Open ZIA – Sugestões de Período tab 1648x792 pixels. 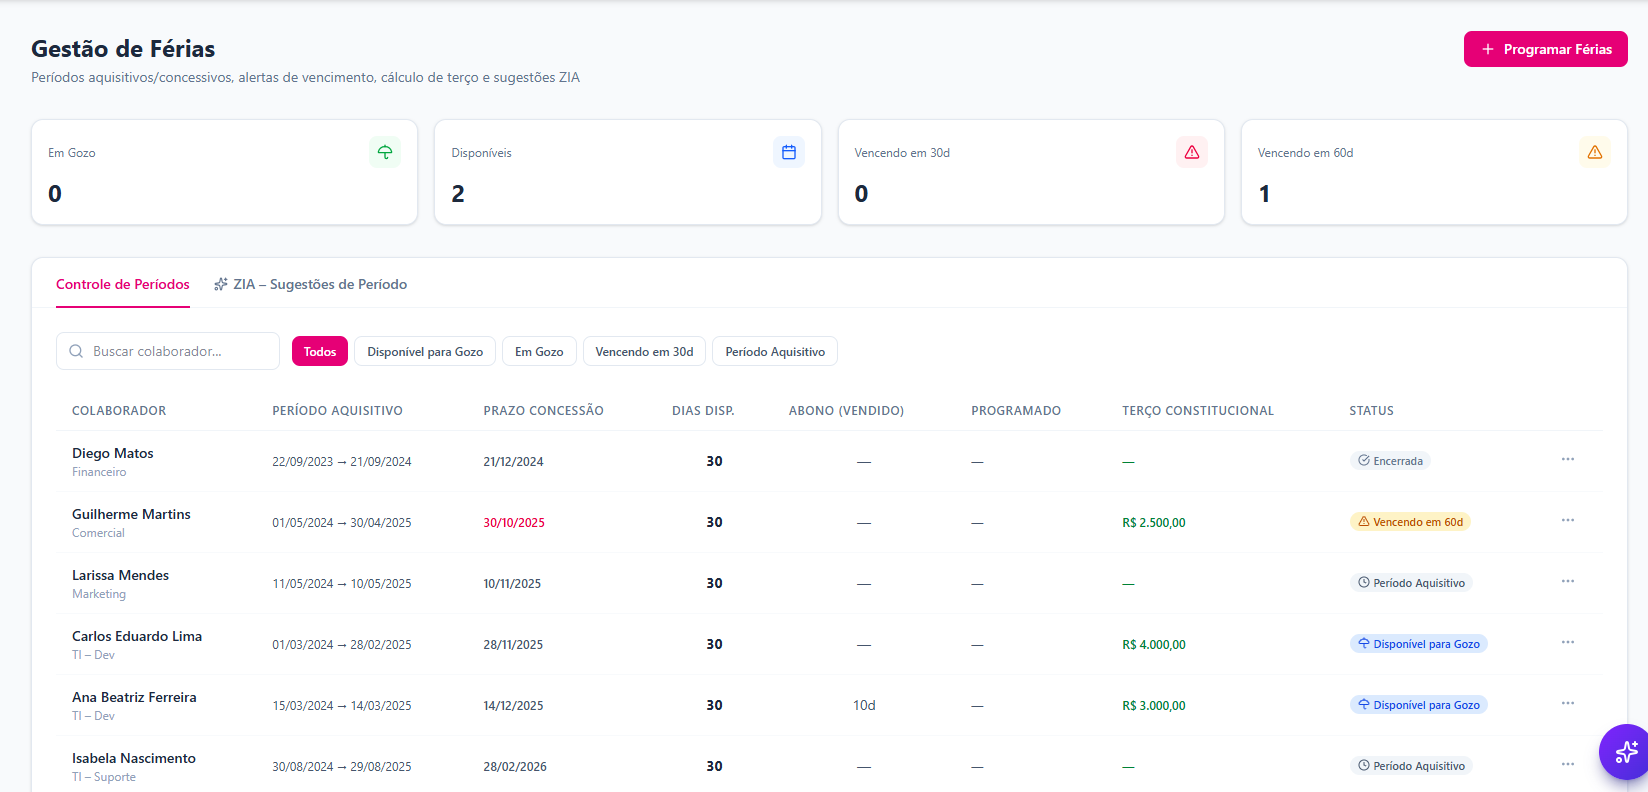pos(310,284)
